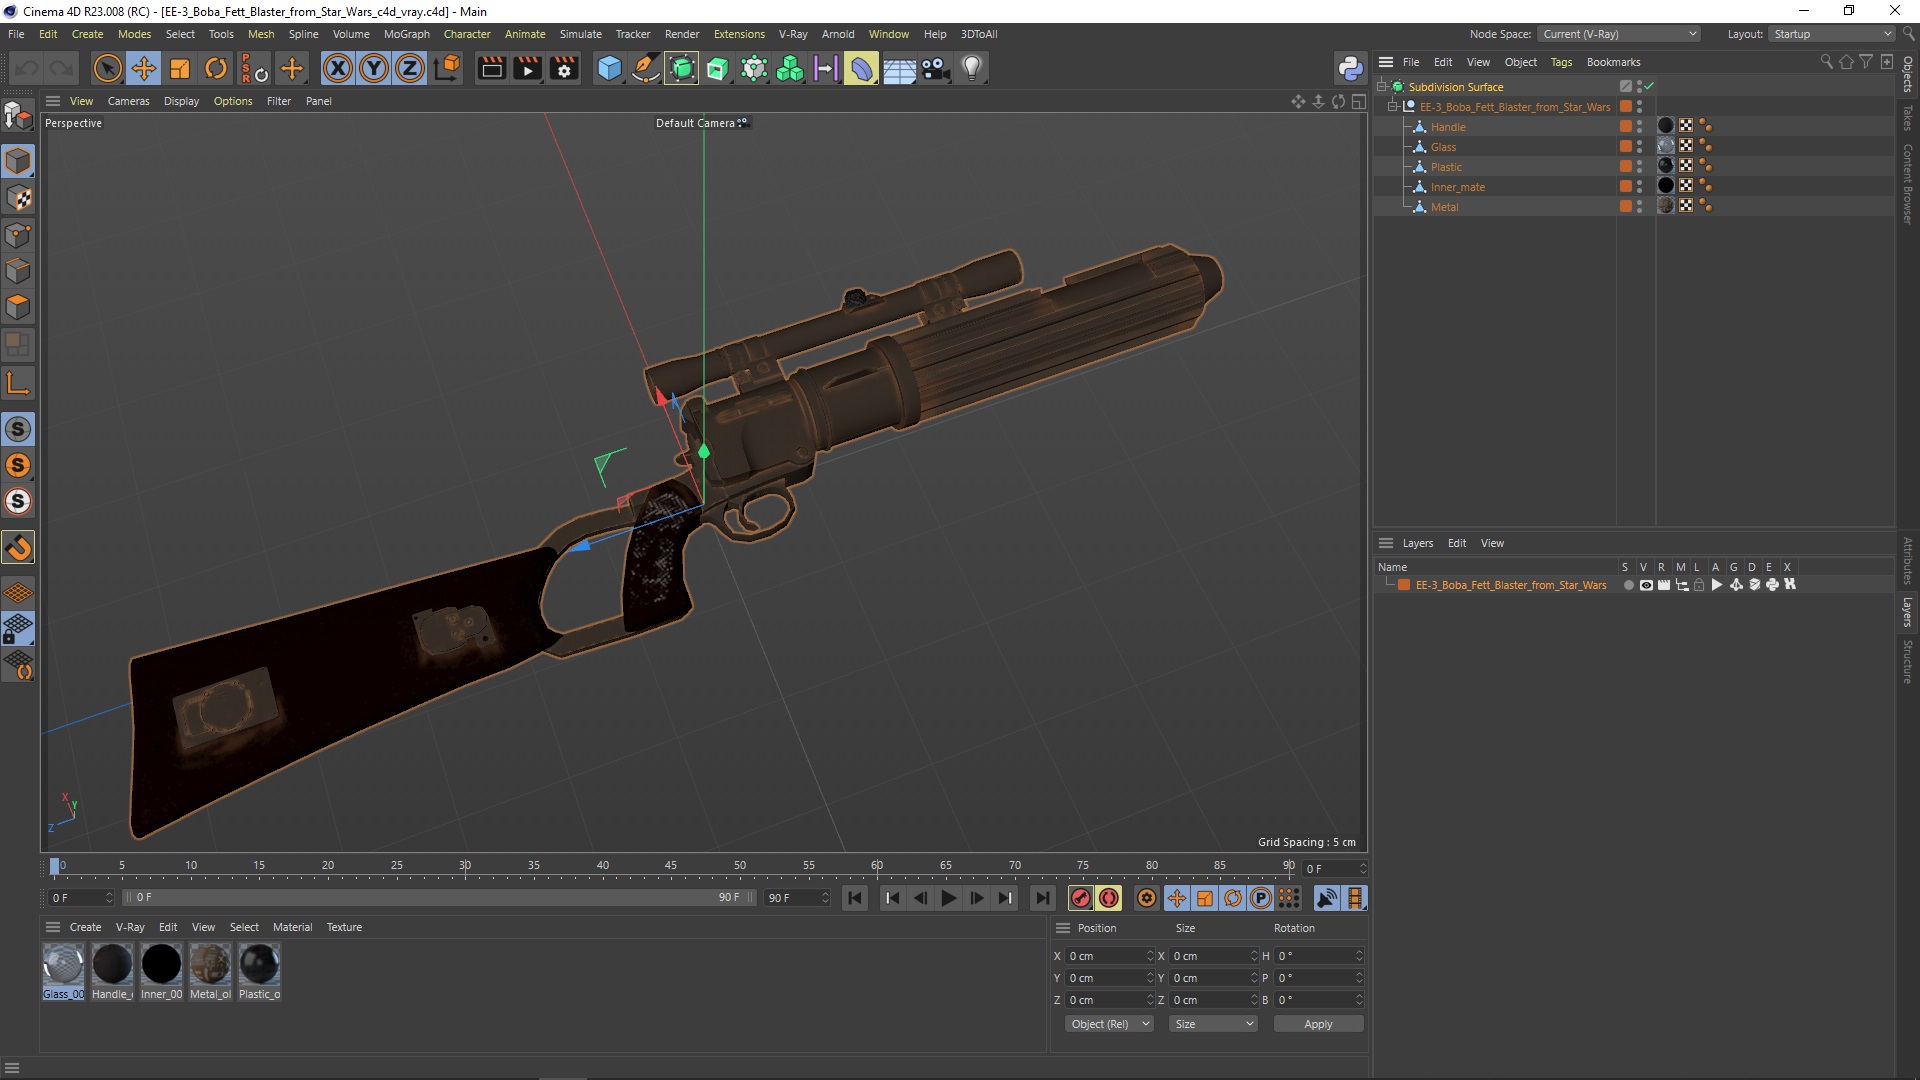Toggle X axis lock
Screen dimensions: 1920x1080
338,68
